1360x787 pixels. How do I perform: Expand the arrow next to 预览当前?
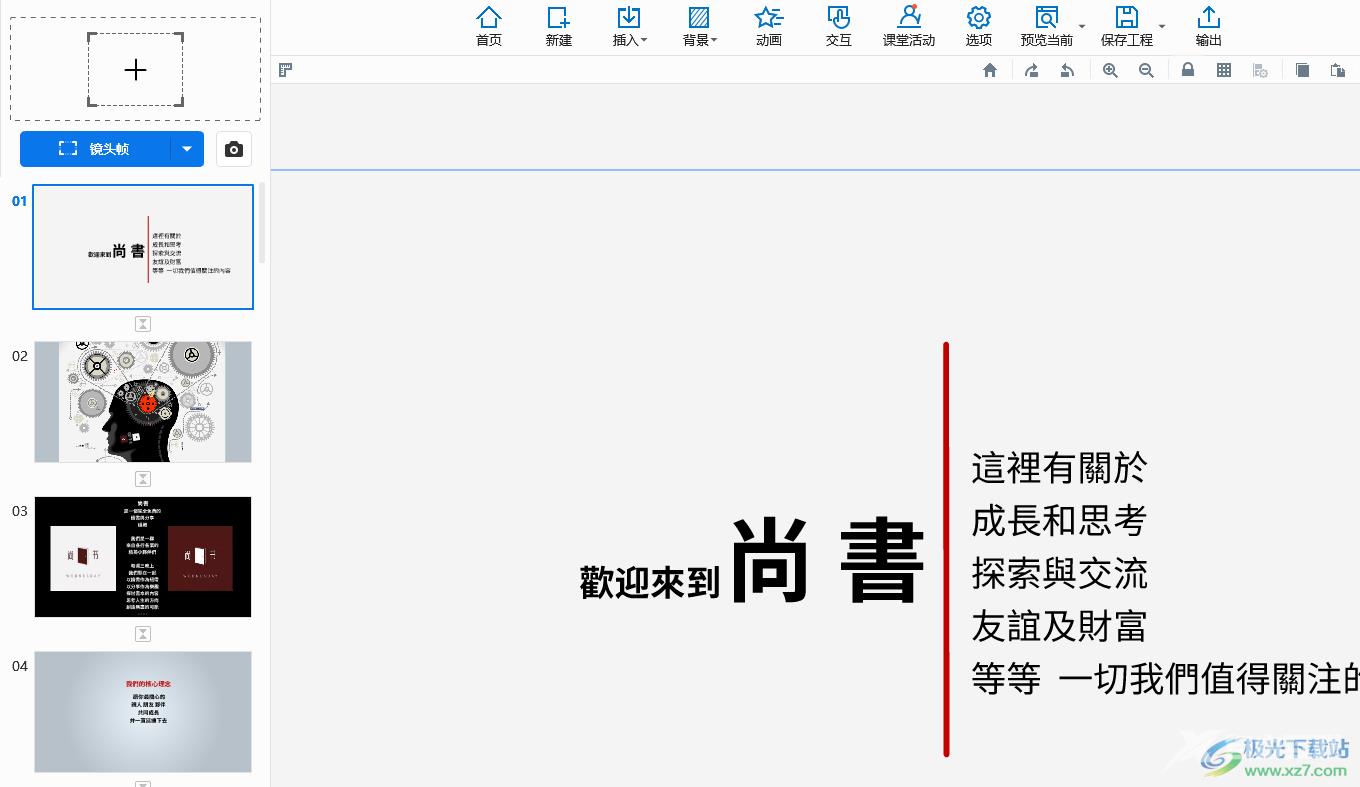pos(1082,26)
